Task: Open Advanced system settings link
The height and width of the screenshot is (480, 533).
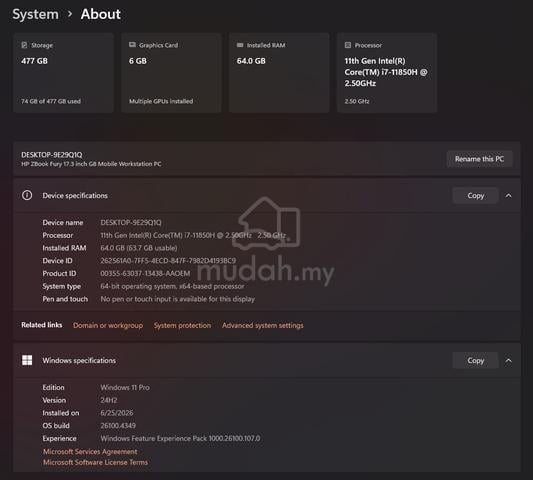Action: pyautogui.click(x=263, y=325)
